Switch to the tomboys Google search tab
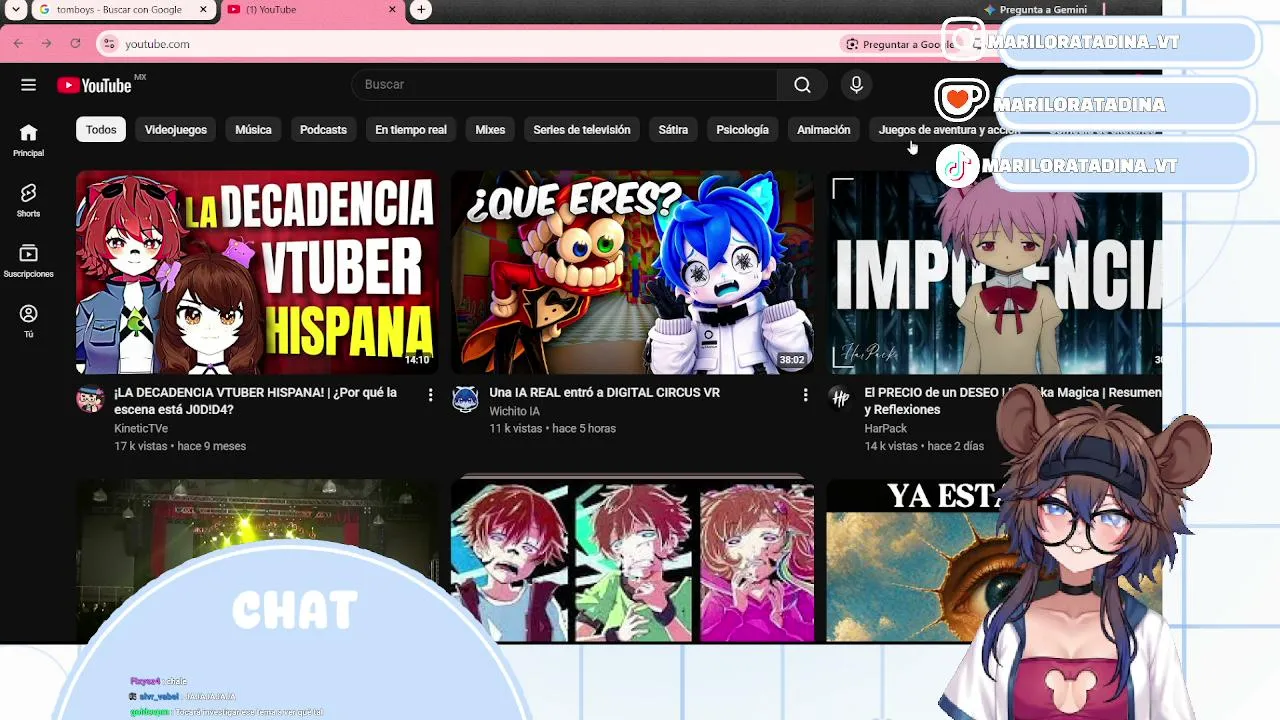Image resolution: width=1280 pixels, height=720 pixels. 124,10
